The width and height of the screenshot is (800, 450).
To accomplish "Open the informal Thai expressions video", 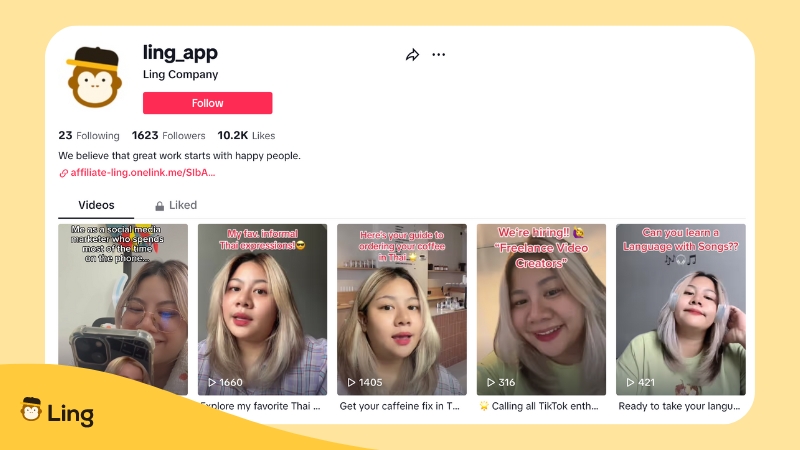I will click(x=262, y=309).
